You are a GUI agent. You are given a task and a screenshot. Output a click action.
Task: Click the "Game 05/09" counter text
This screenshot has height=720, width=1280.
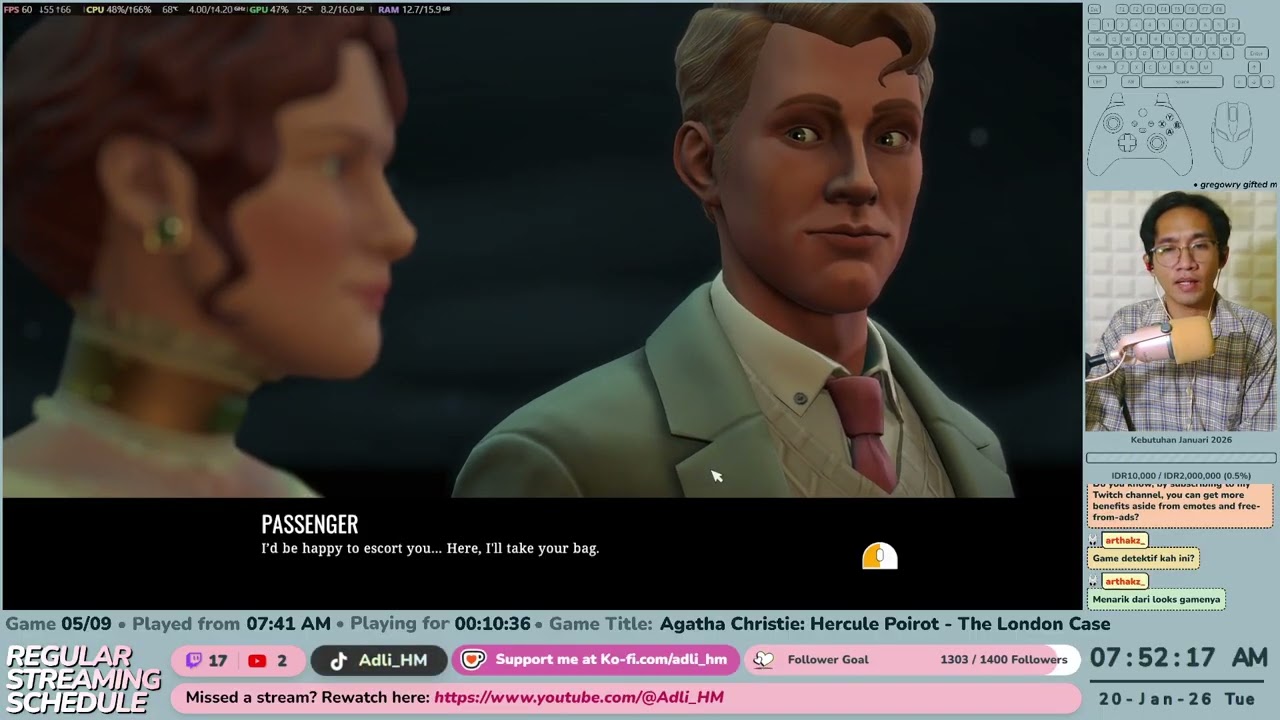click(59, 624)
